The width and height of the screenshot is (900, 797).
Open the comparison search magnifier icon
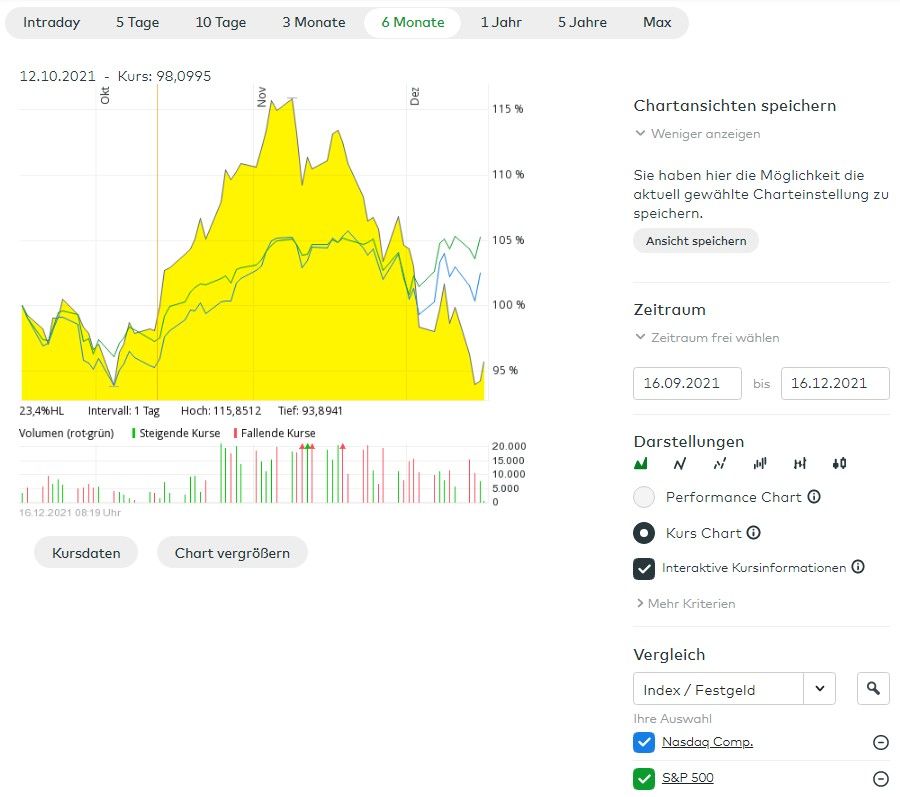(873, 688)
